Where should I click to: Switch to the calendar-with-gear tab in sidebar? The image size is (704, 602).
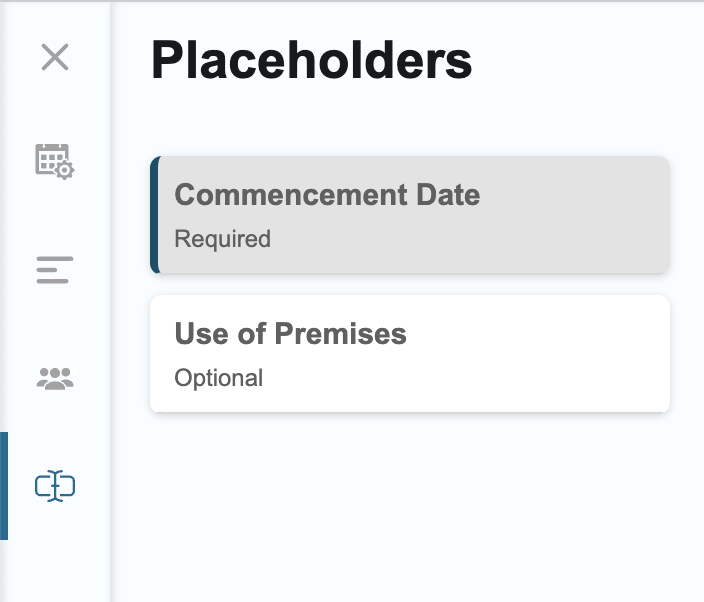point(55,162)
